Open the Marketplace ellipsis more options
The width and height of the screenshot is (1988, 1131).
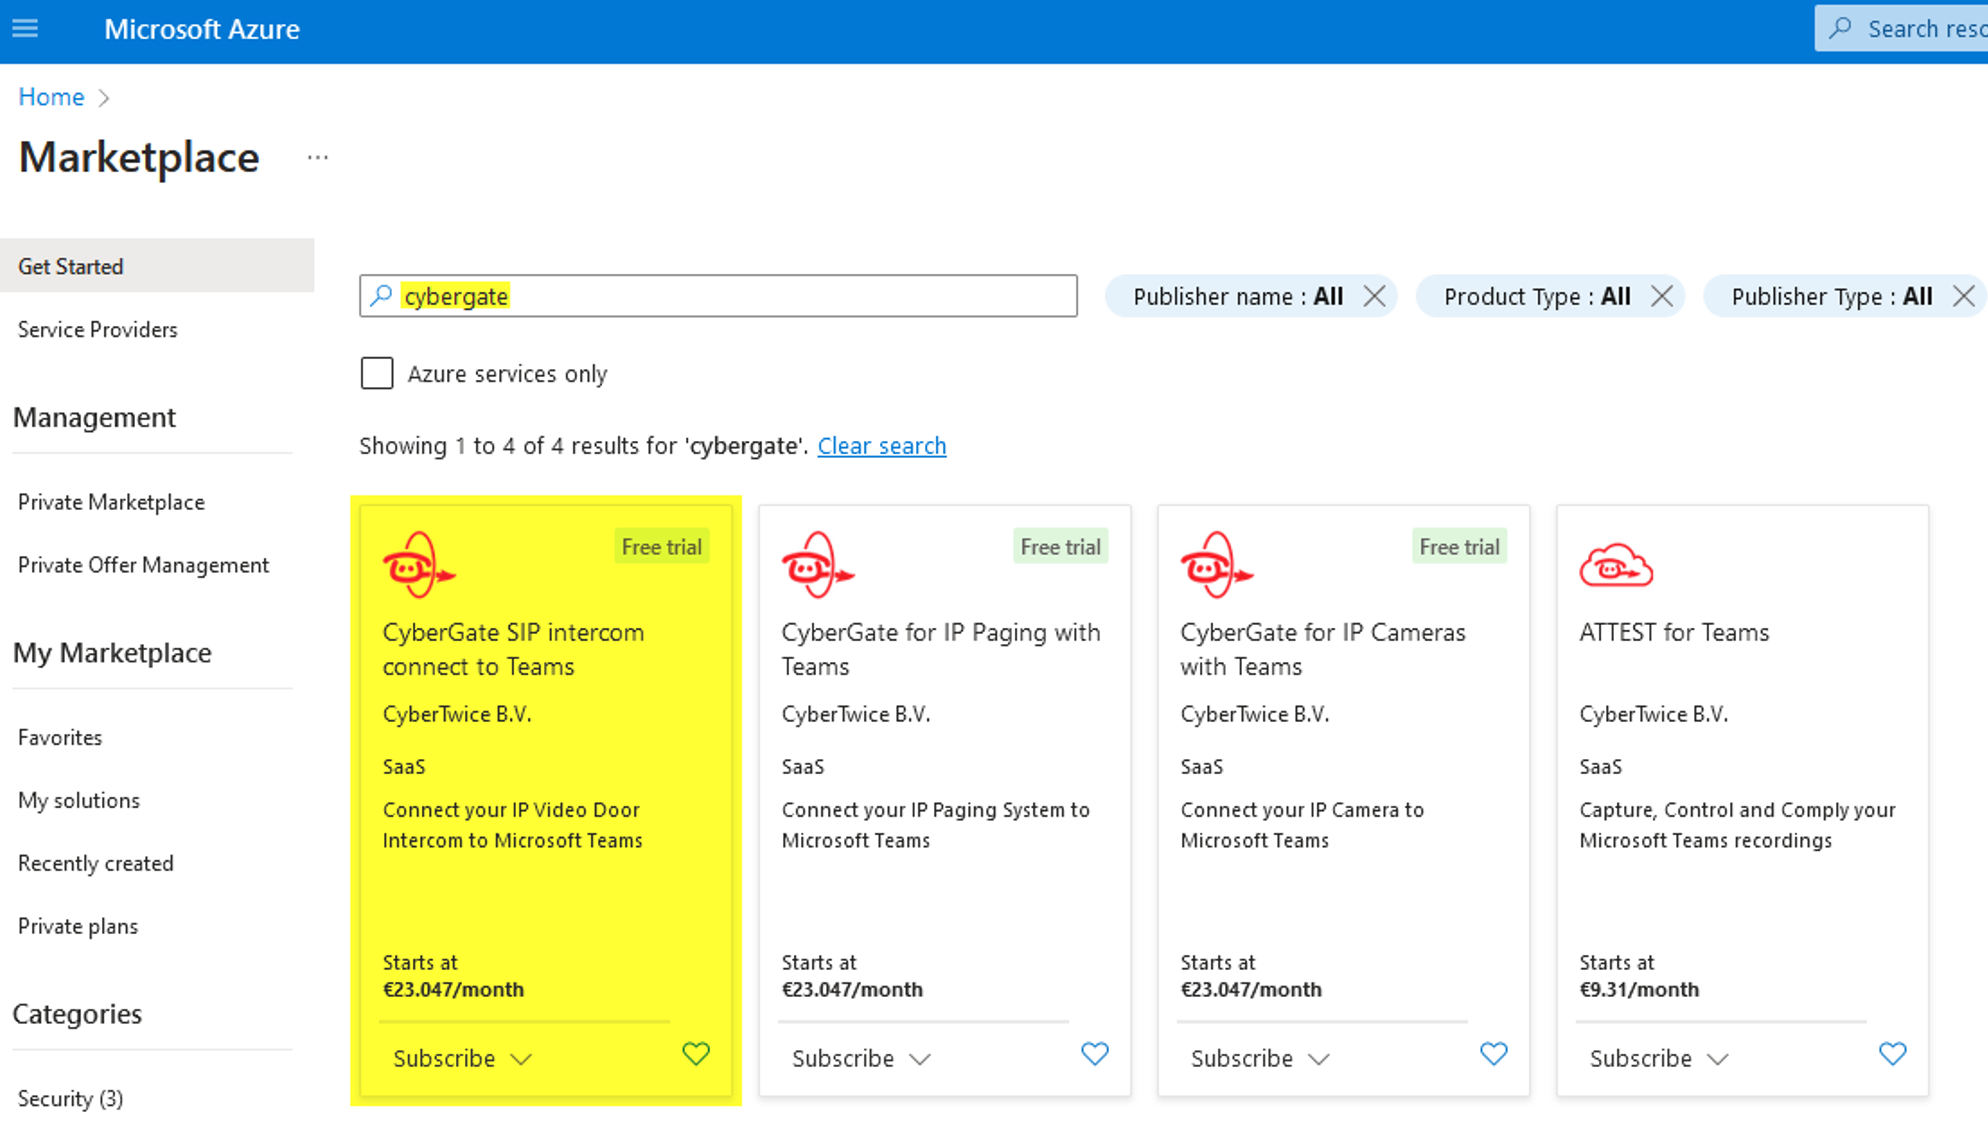point(318,158)
